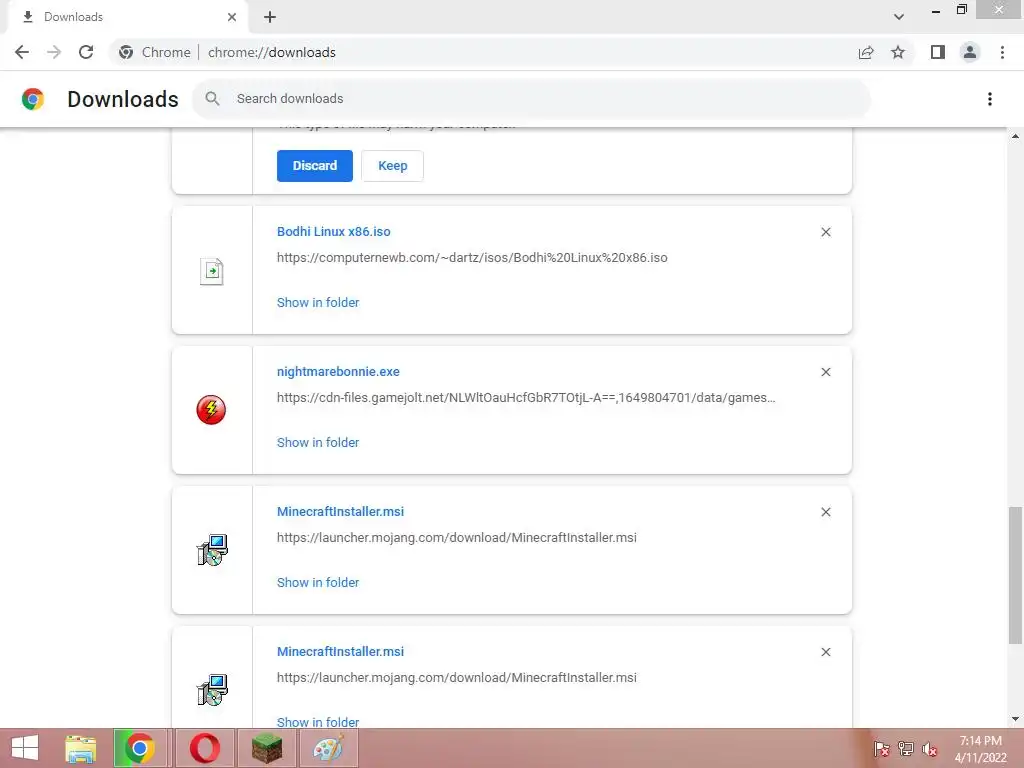This screenshot has height=768, width=1024.
Task: Click the scrollbar down arrow
Action: 1015,720
